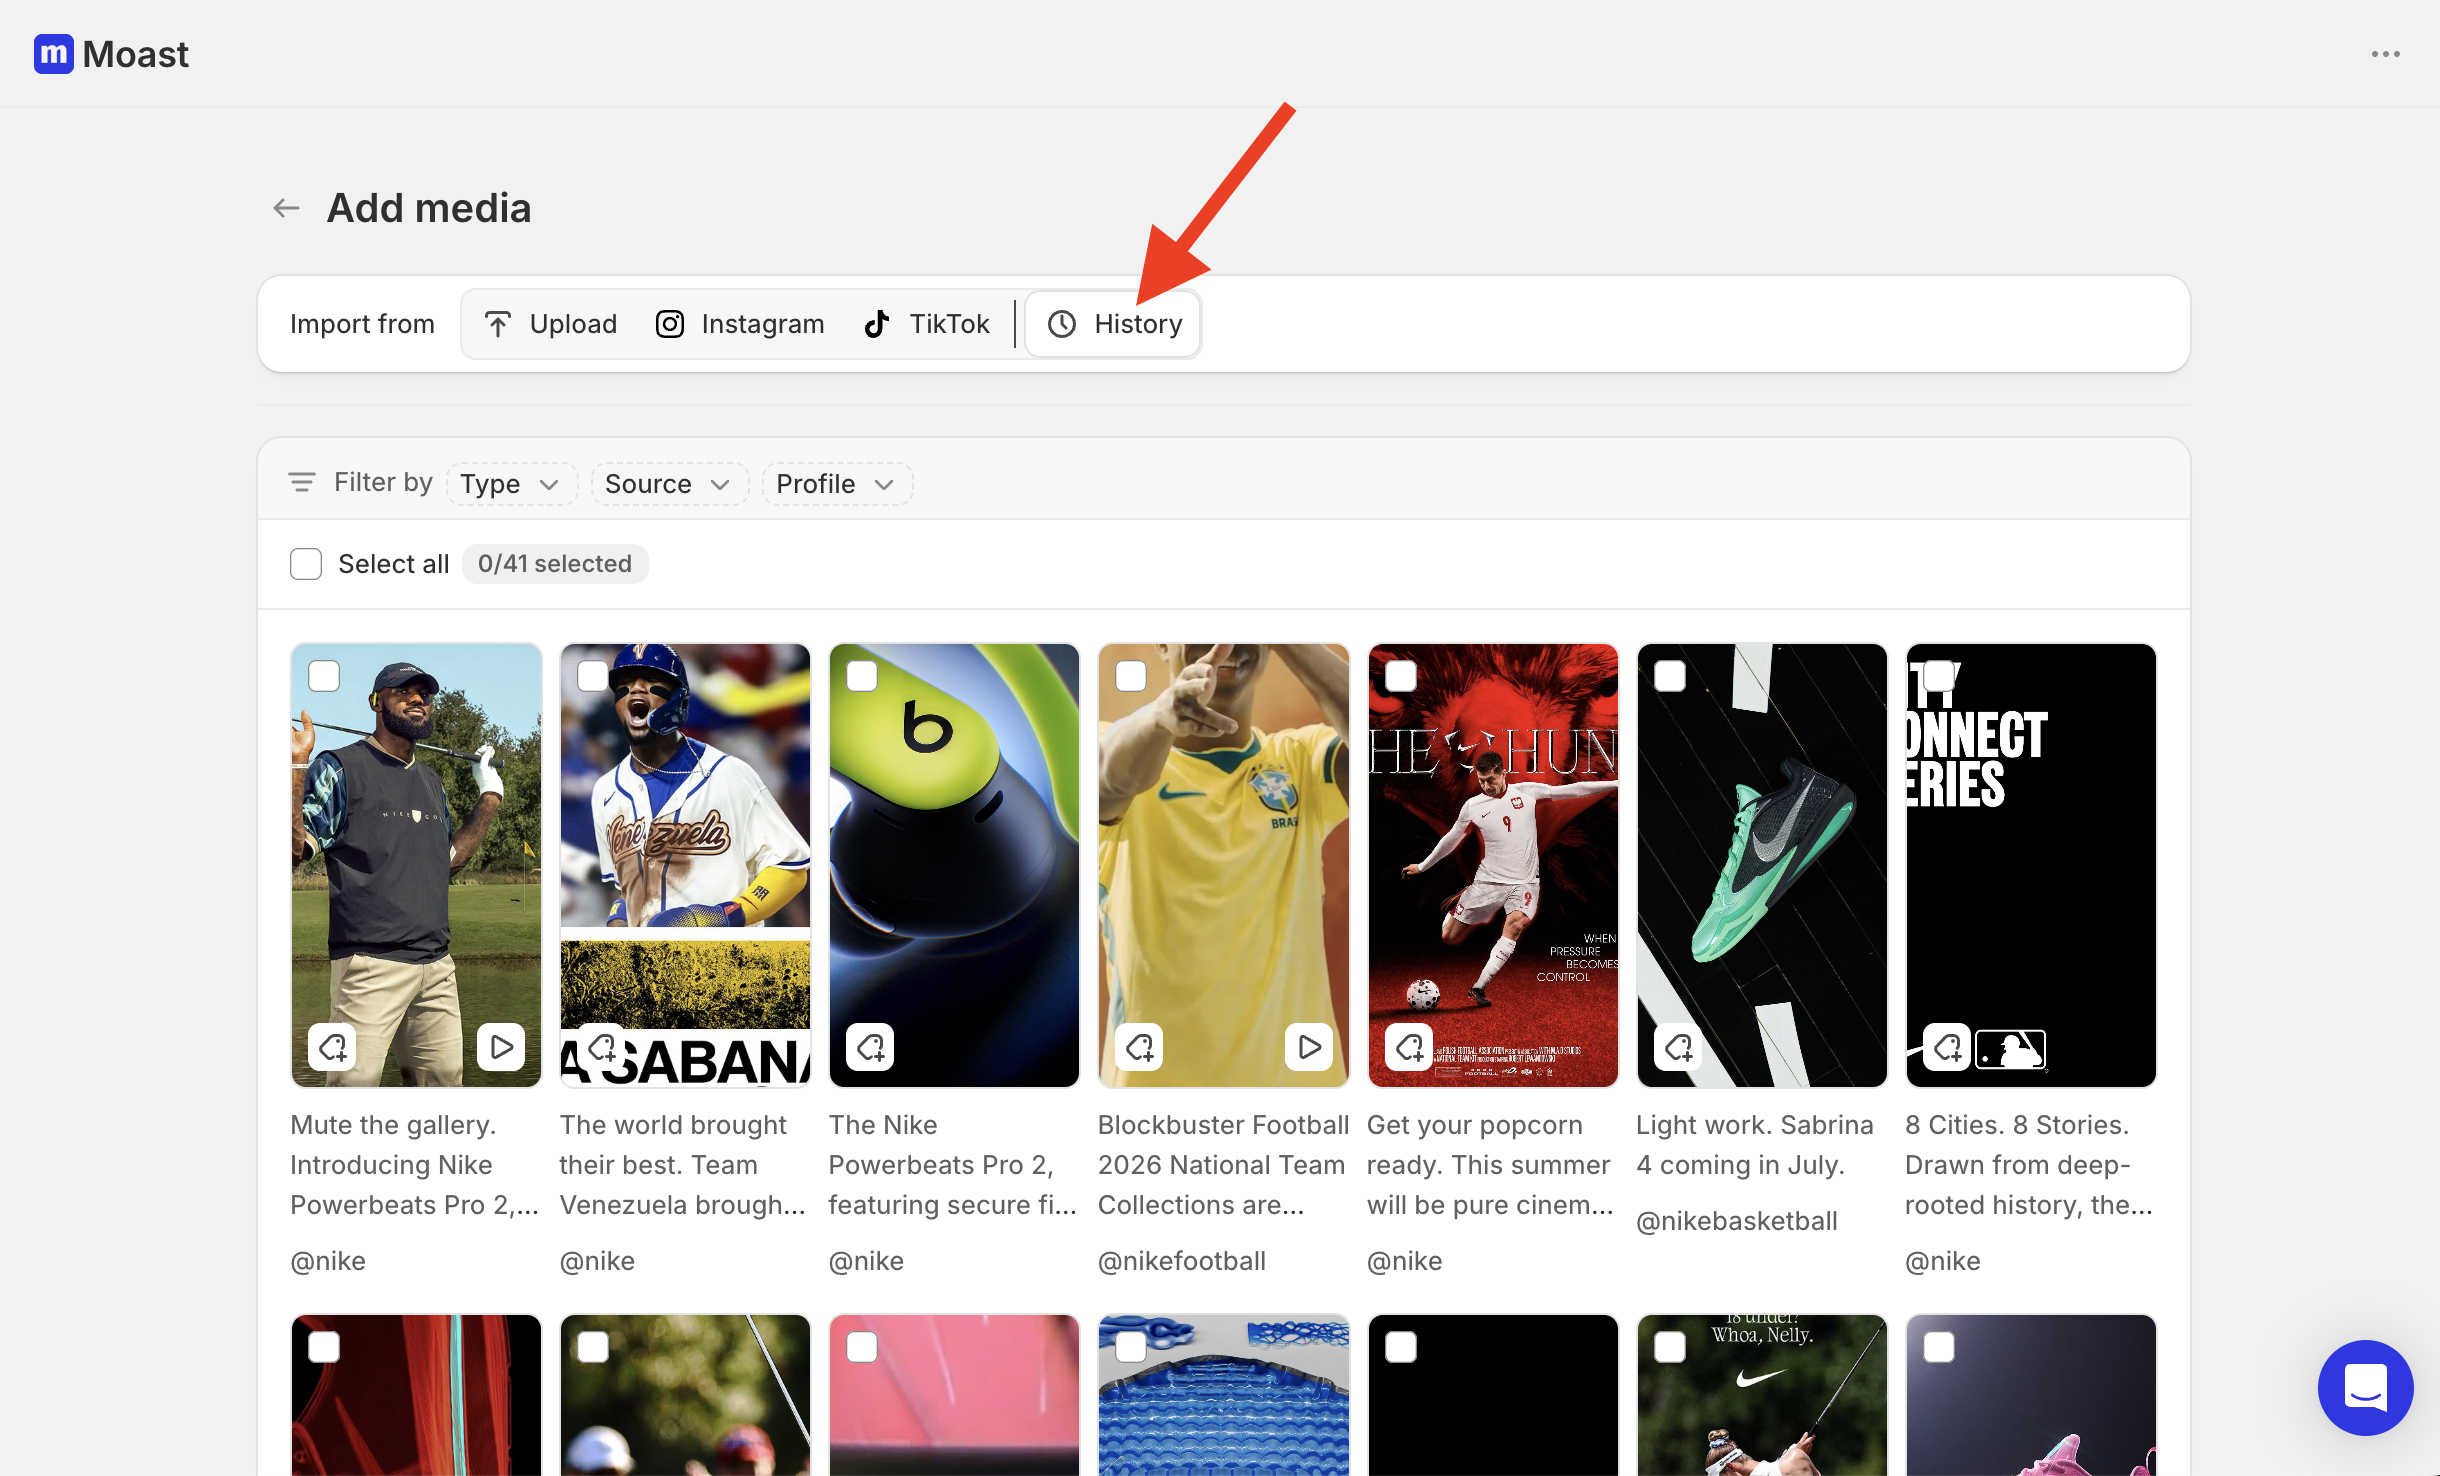
Task: Switch to the TikTok import tab
Action: [x=927, y=324]
